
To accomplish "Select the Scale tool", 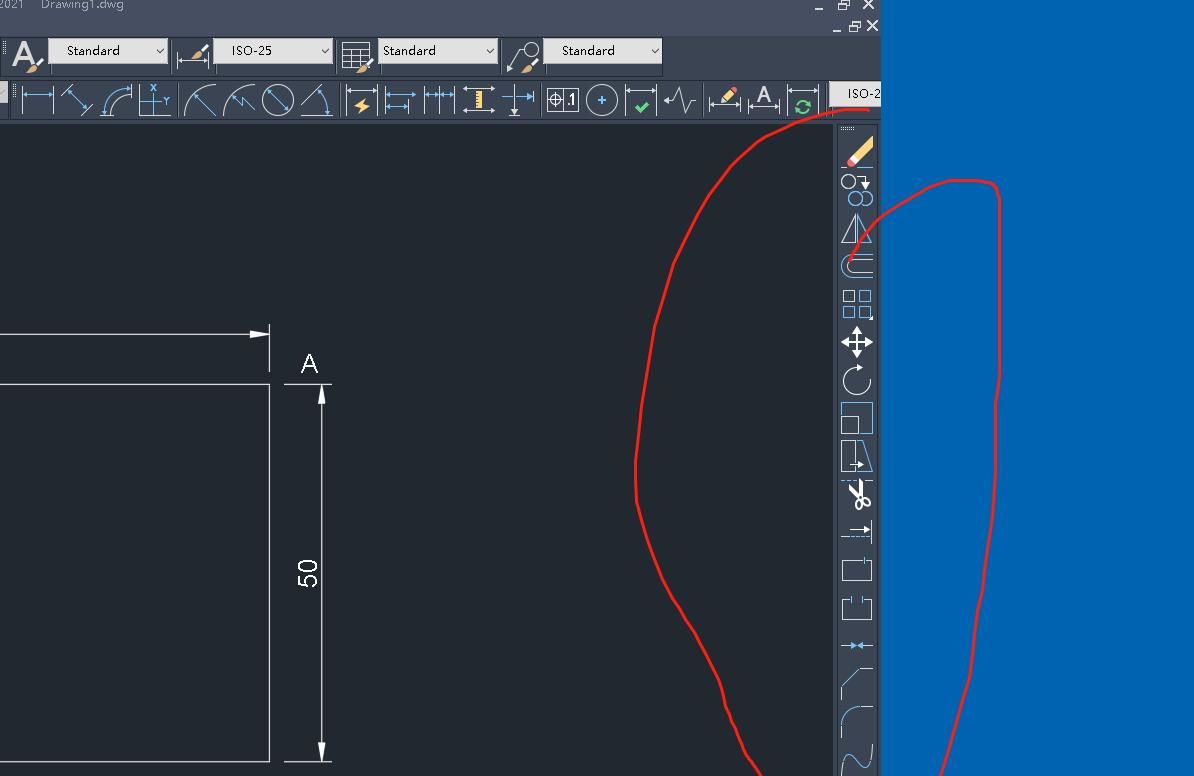I will click(x=857, y=418).
